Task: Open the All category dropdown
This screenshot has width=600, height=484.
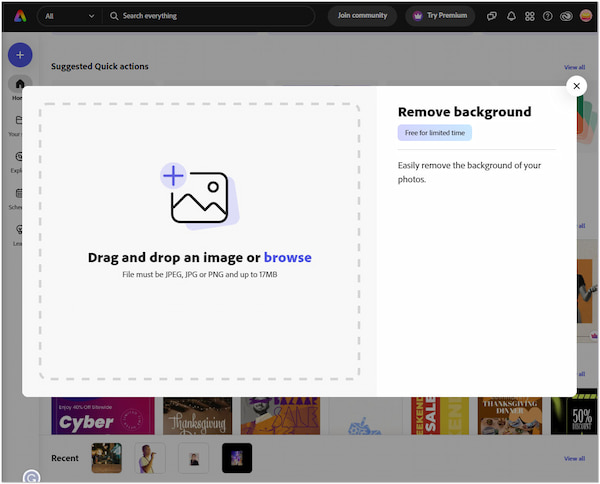Action: 70,16
